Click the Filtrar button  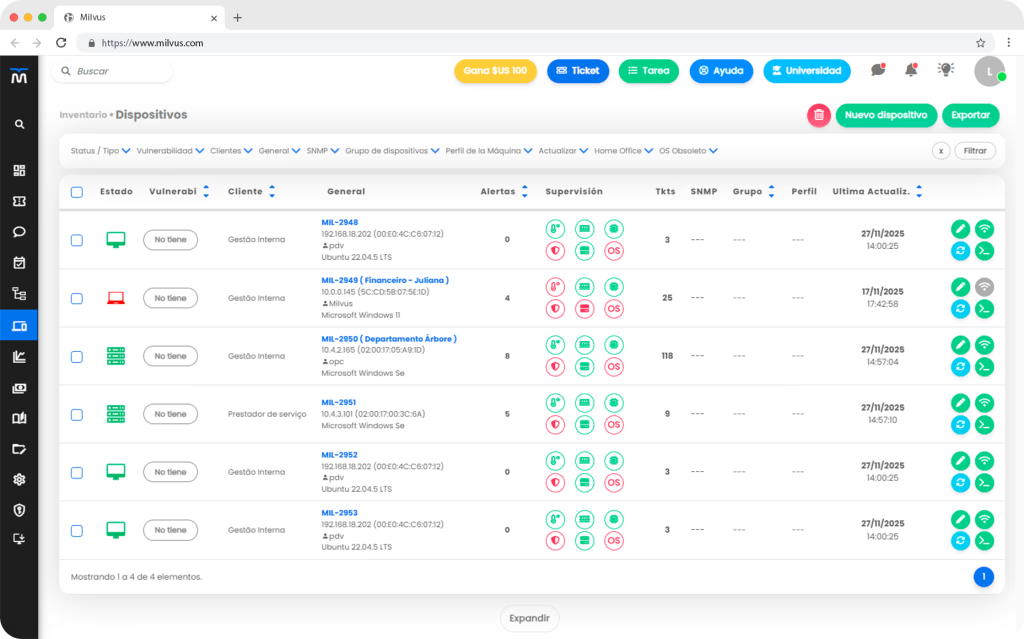[975, 151]
